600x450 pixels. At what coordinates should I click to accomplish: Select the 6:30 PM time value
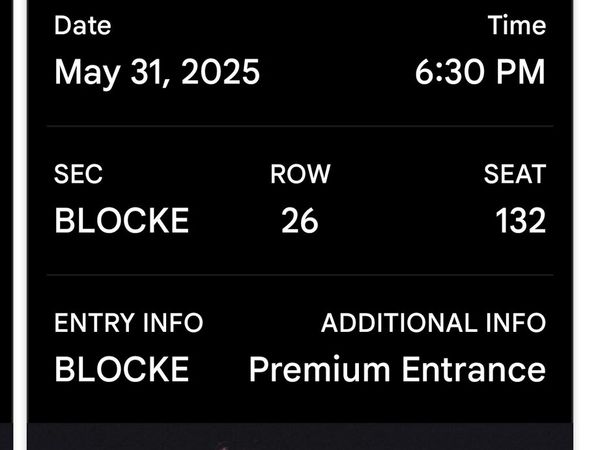click(x=480, y=72)
